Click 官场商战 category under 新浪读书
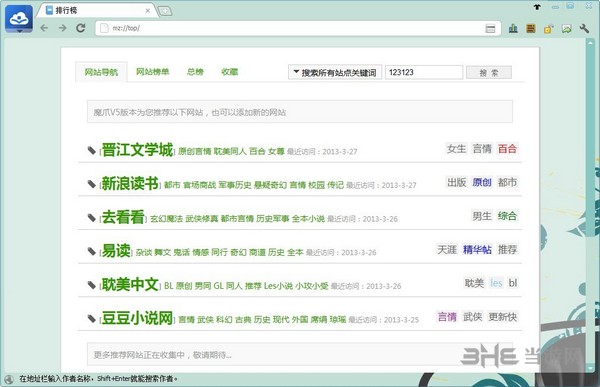 tap(200, 185)
